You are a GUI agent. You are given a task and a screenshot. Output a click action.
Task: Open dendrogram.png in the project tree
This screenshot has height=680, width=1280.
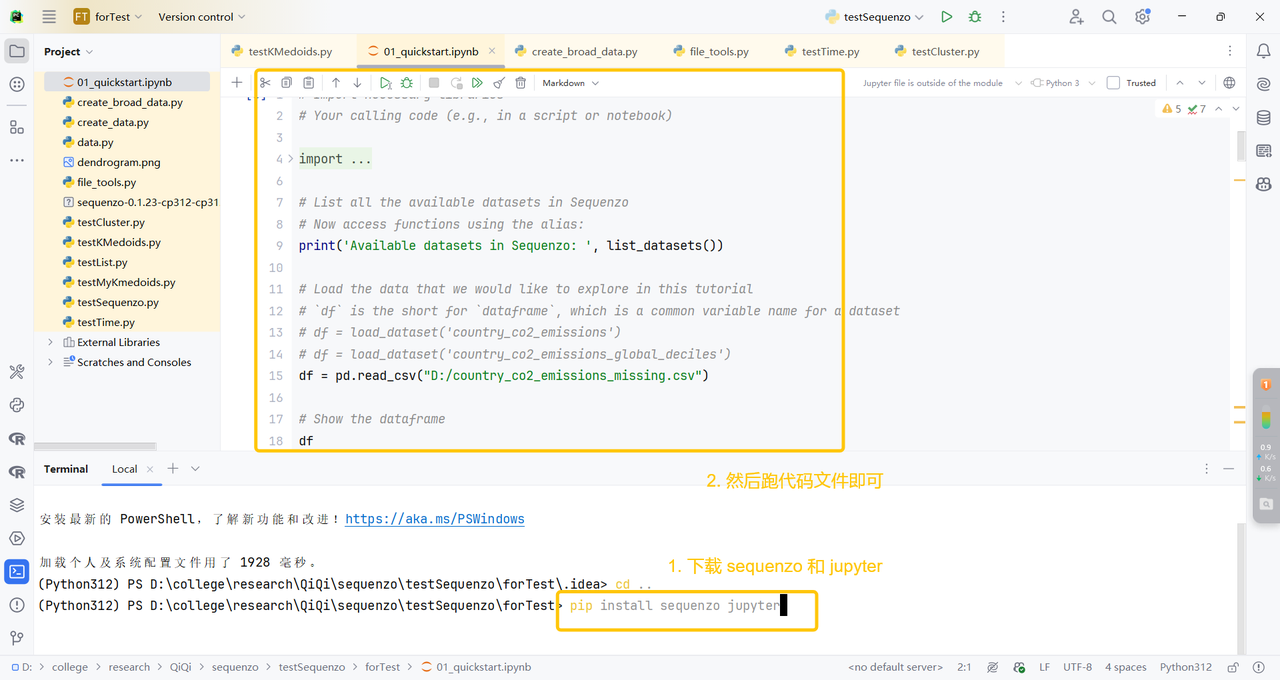click(x=118, y=162)
